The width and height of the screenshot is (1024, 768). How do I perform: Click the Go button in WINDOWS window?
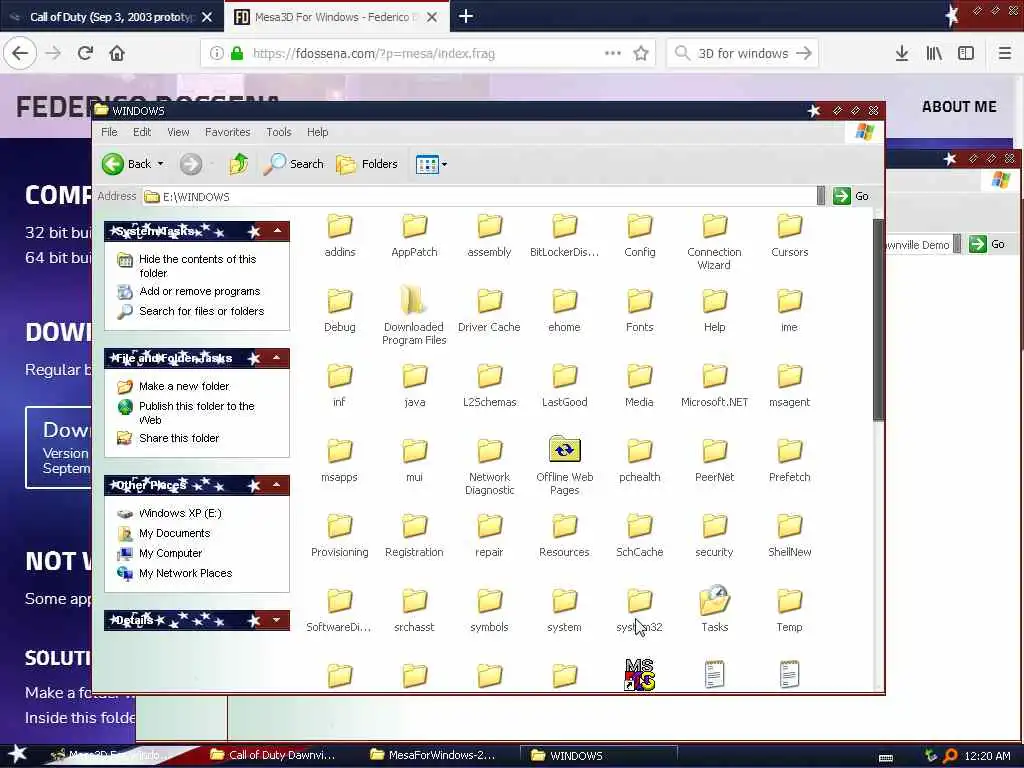click(x=851, y=196)
